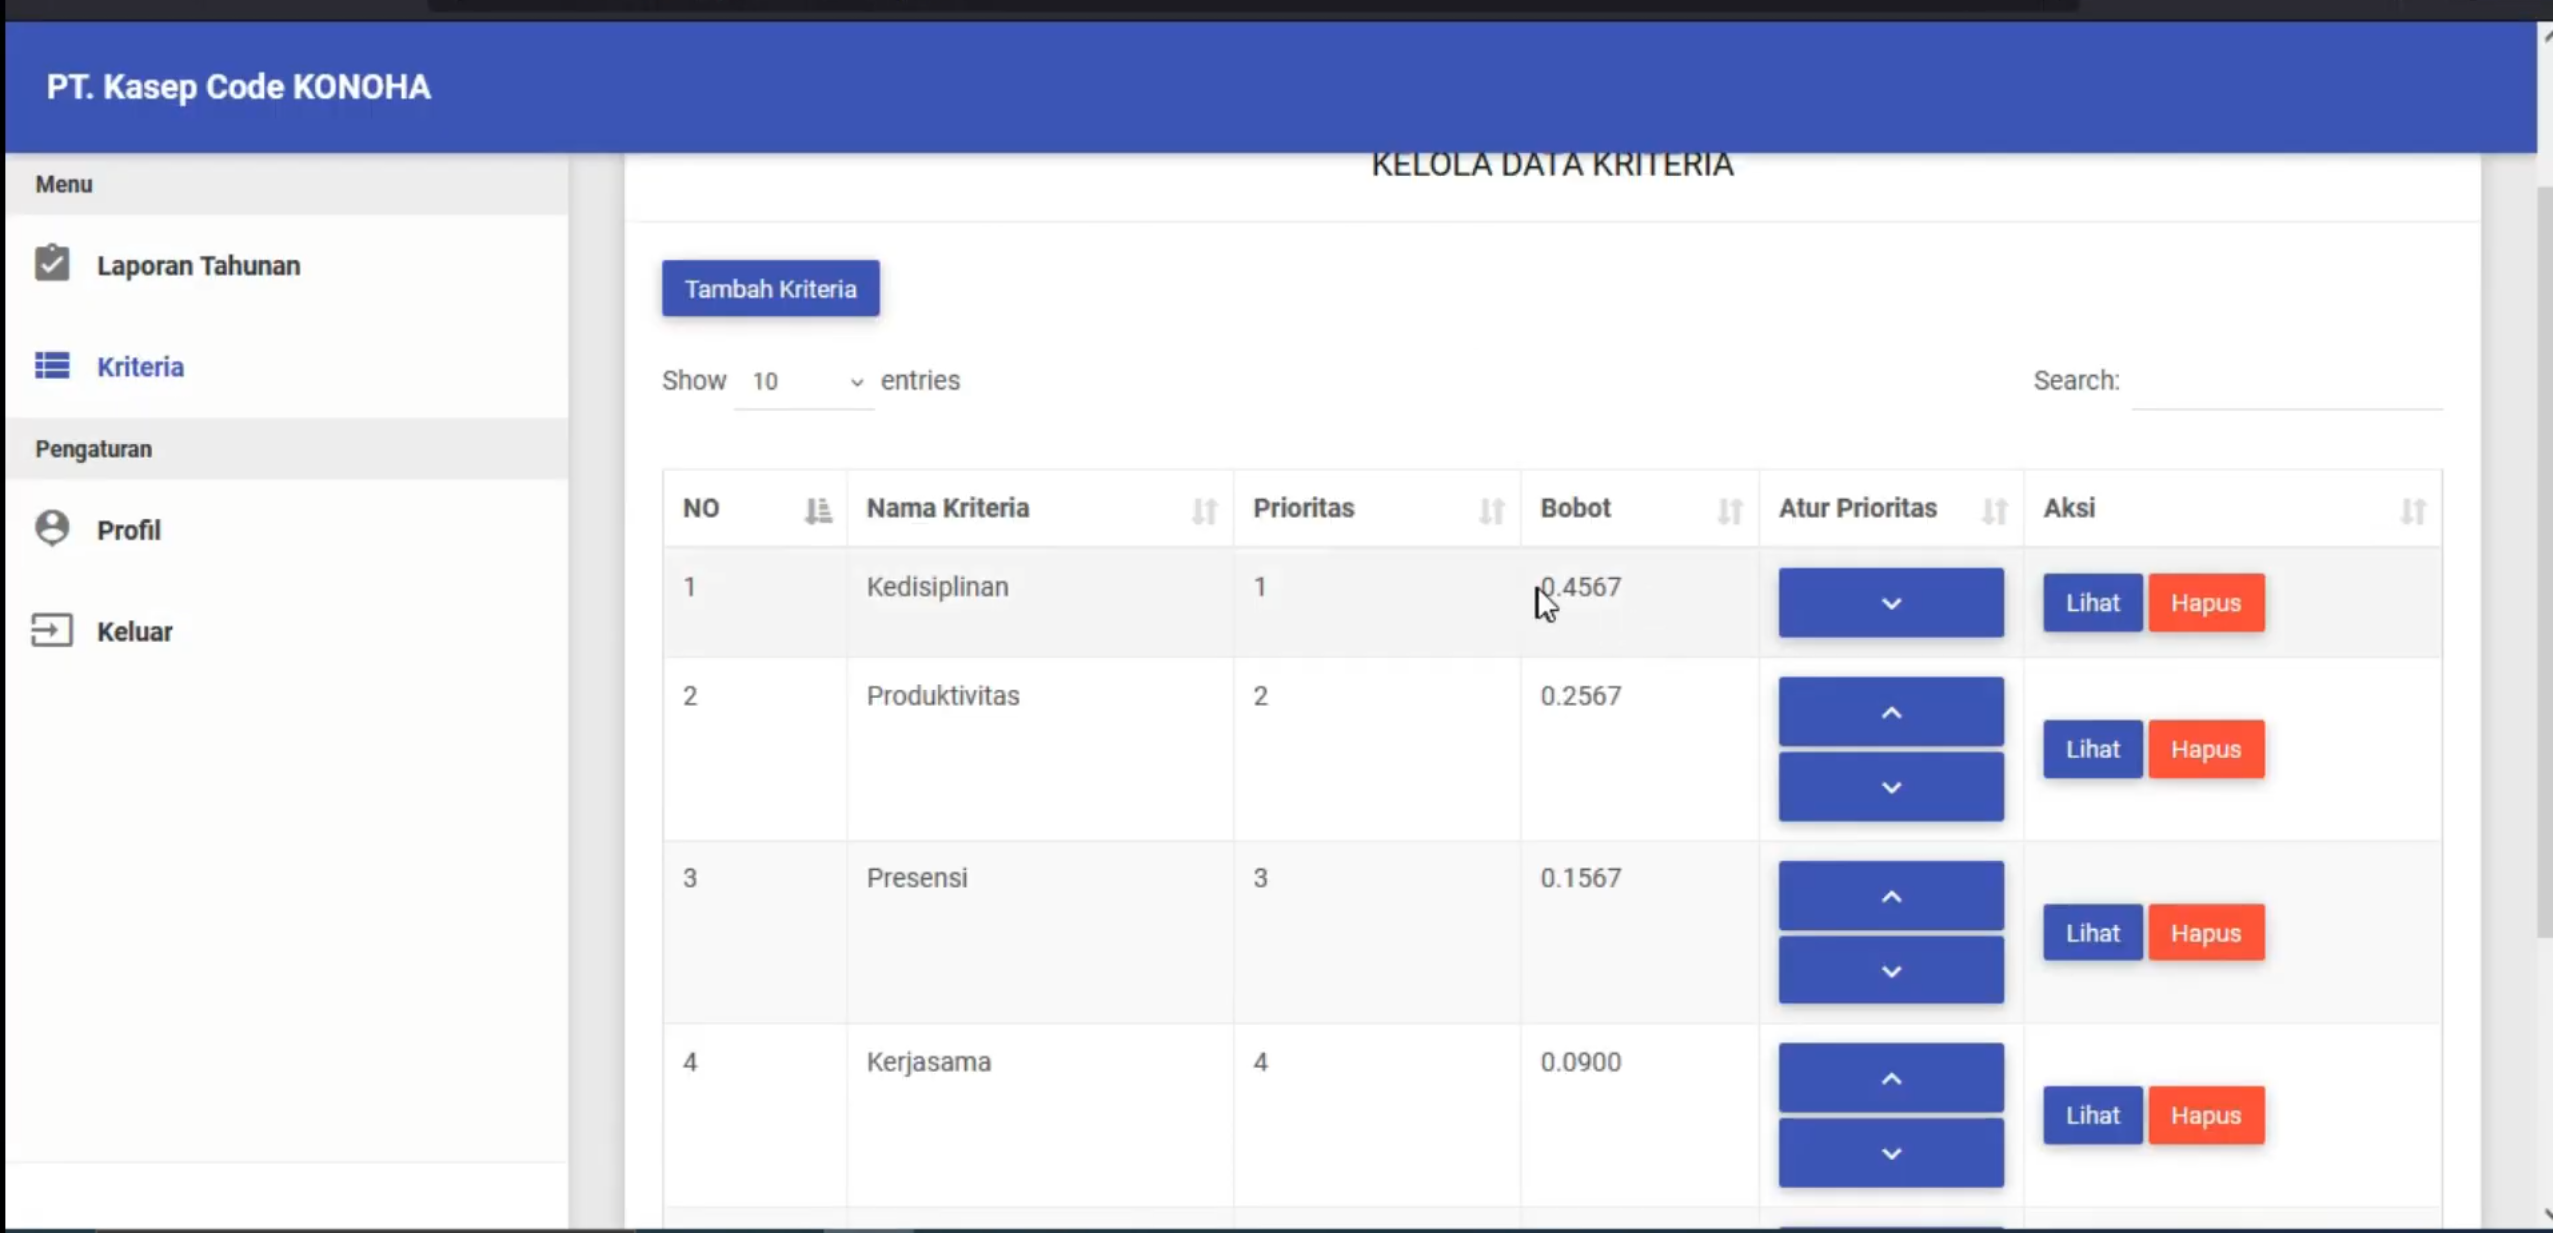Click the Keluar logout arrow icon
2553x1233 pixels.
tap(52, 630)
